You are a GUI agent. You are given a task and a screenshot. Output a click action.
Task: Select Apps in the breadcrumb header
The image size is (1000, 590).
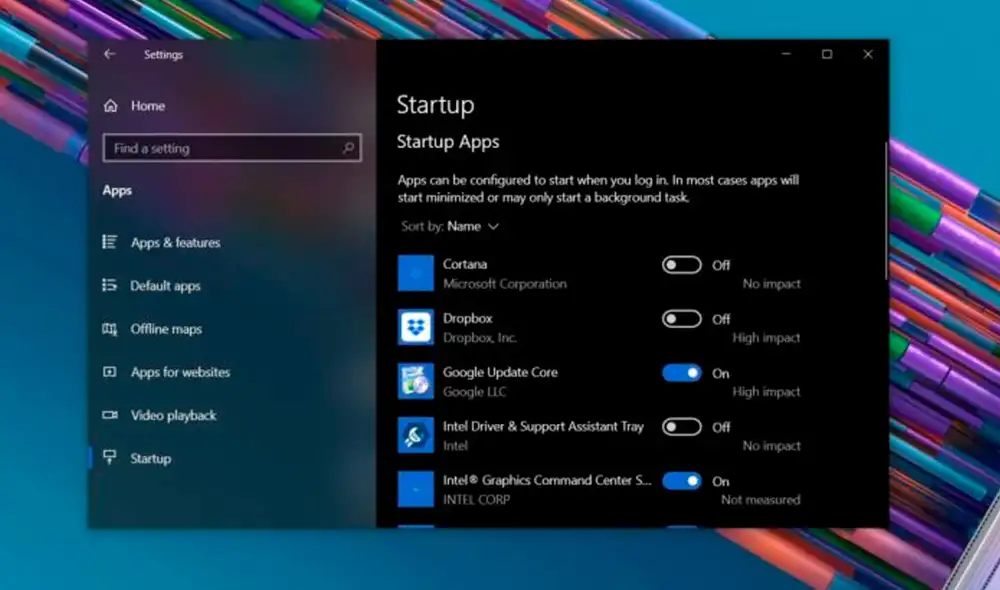(x=116, y=190)
